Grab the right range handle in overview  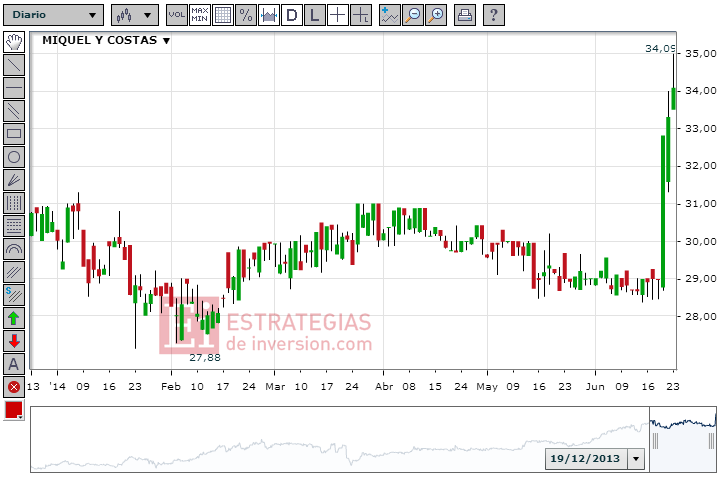(x=712, y=441)
